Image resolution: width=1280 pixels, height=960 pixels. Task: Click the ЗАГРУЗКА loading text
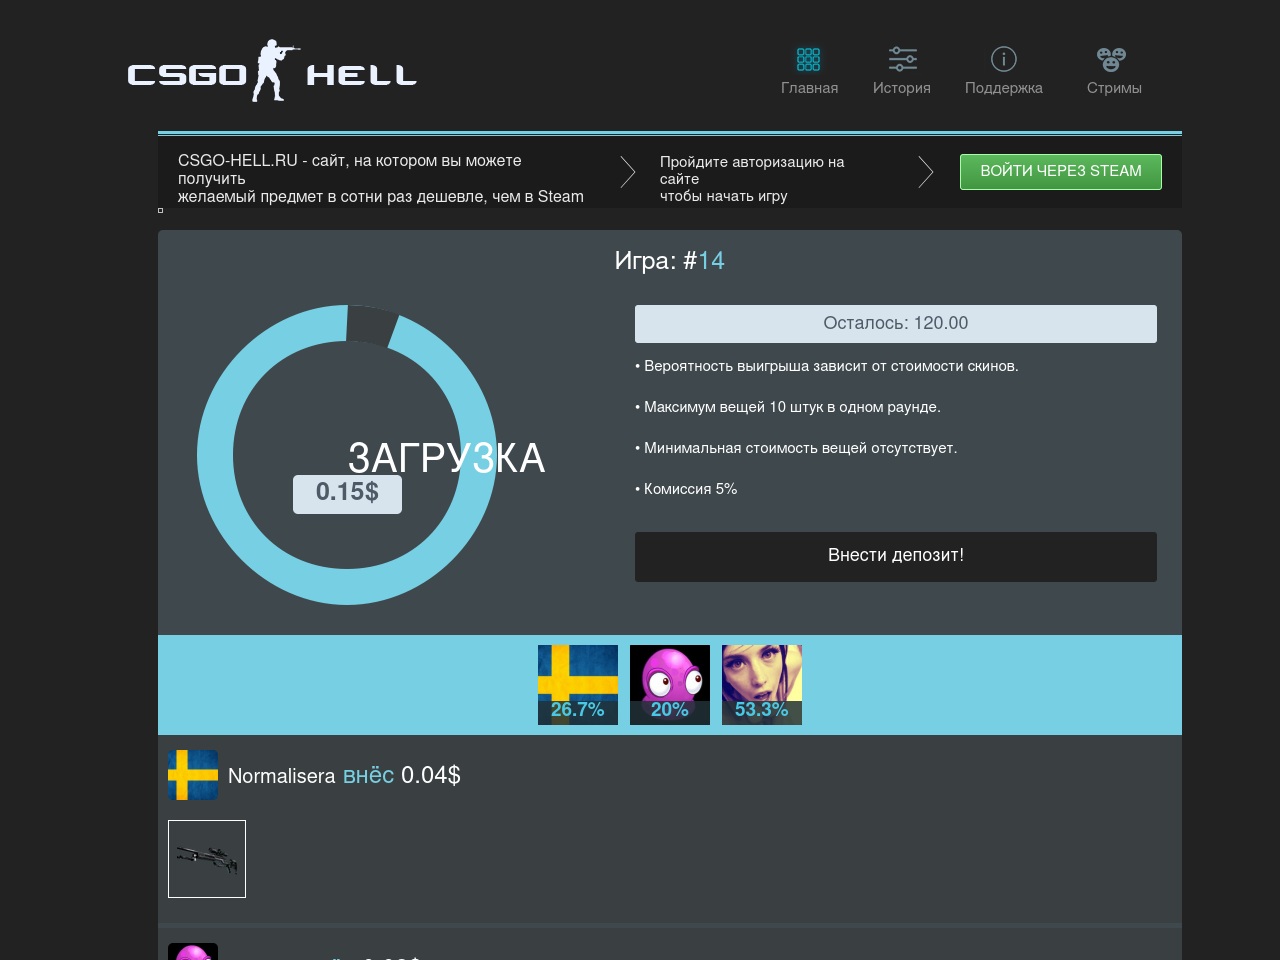(x=446, y=458)
